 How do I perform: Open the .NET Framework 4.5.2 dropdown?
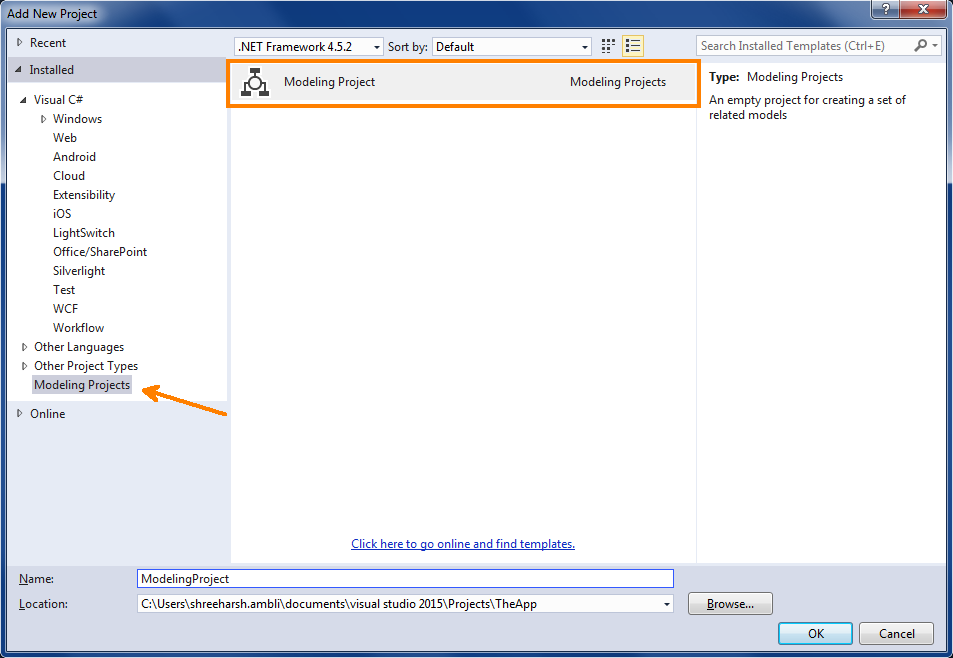309,47
